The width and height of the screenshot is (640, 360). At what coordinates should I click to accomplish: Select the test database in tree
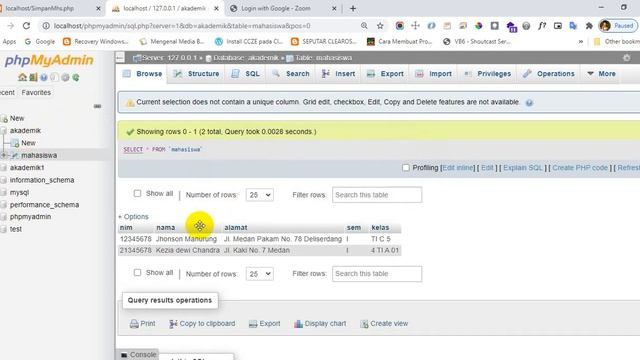[16, 229]
